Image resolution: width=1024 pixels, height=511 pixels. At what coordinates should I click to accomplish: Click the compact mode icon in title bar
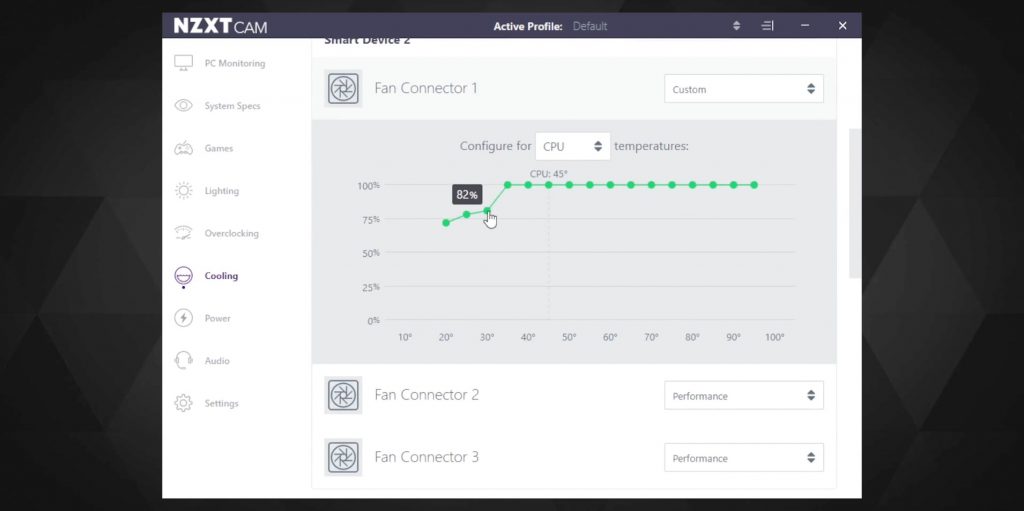point(767,26)
